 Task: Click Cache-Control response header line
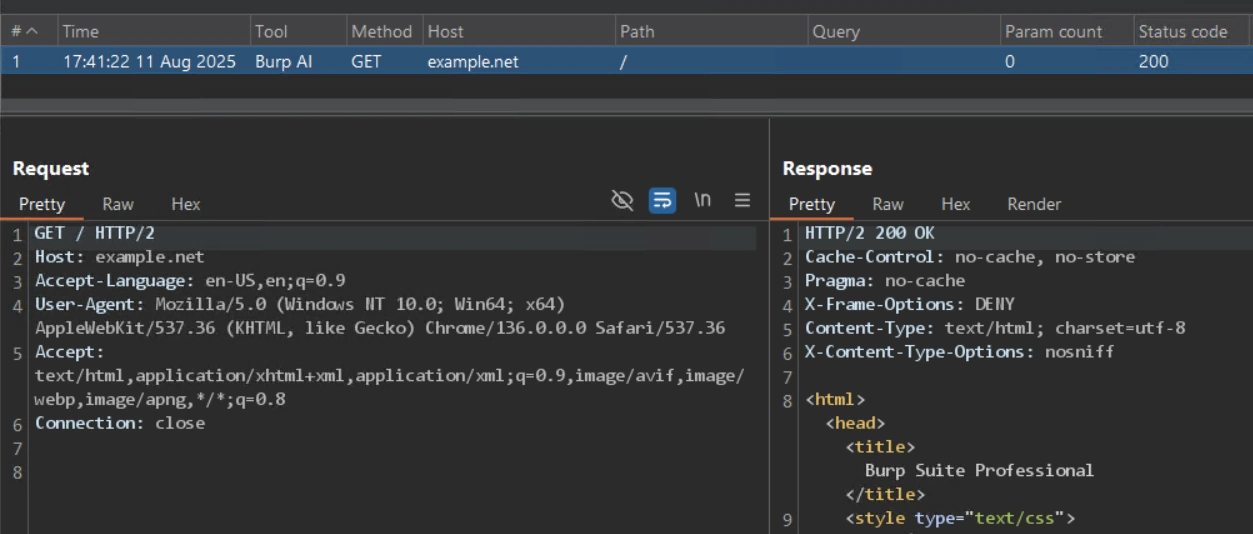970,257
